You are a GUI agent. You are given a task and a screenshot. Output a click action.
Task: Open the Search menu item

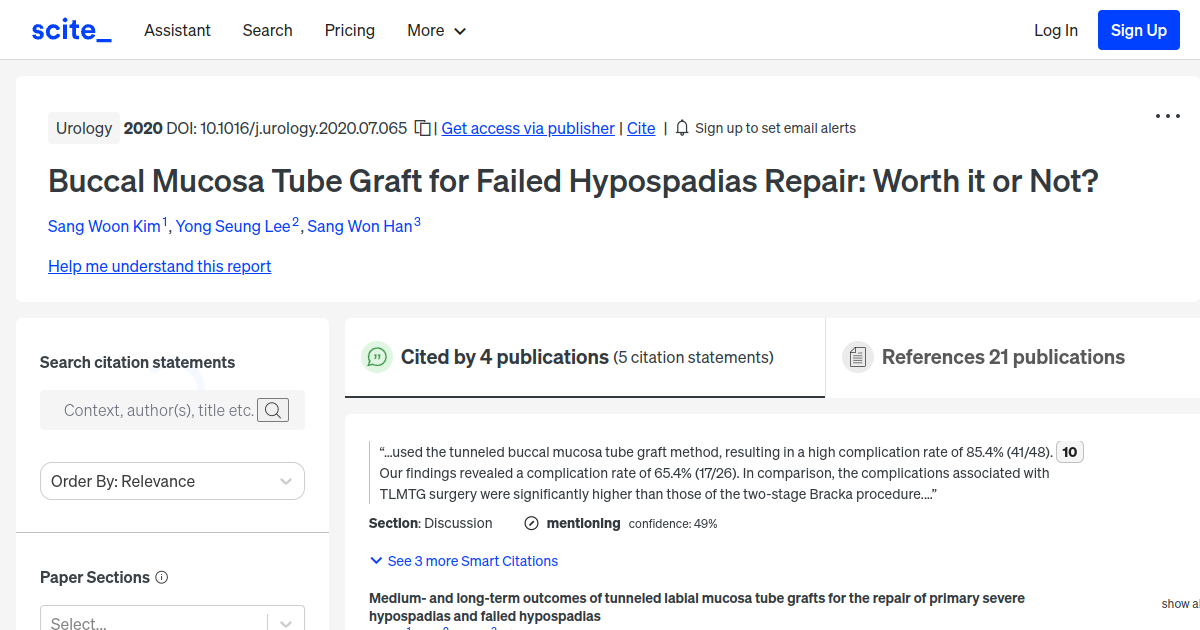(267, 31)
